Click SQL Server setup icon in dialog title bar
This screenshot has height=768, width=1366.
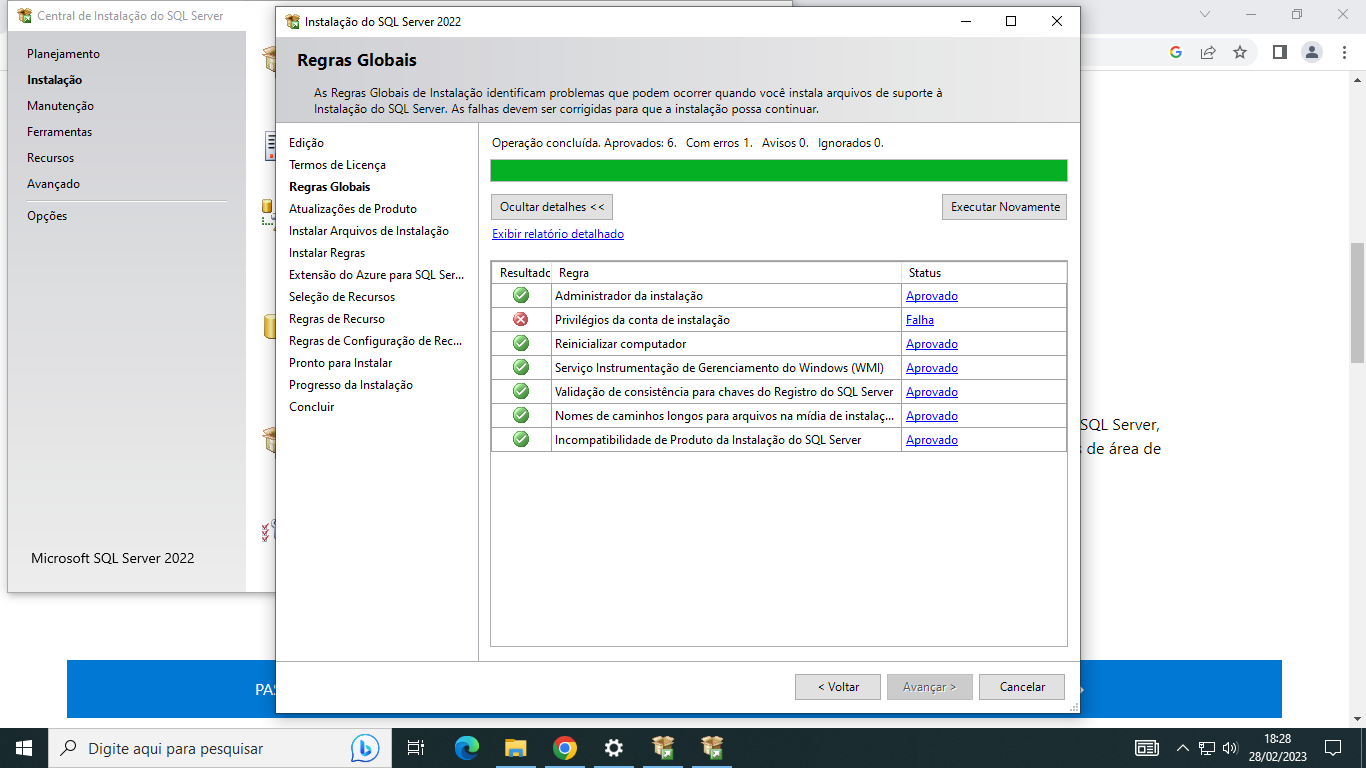[x=292, y=21]
